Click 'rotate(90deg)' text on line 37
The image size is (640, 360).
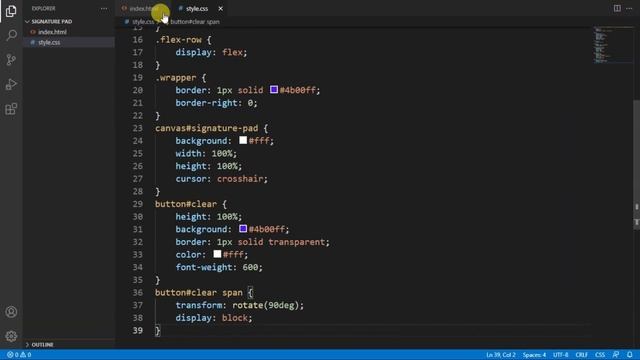coord(266,305)
